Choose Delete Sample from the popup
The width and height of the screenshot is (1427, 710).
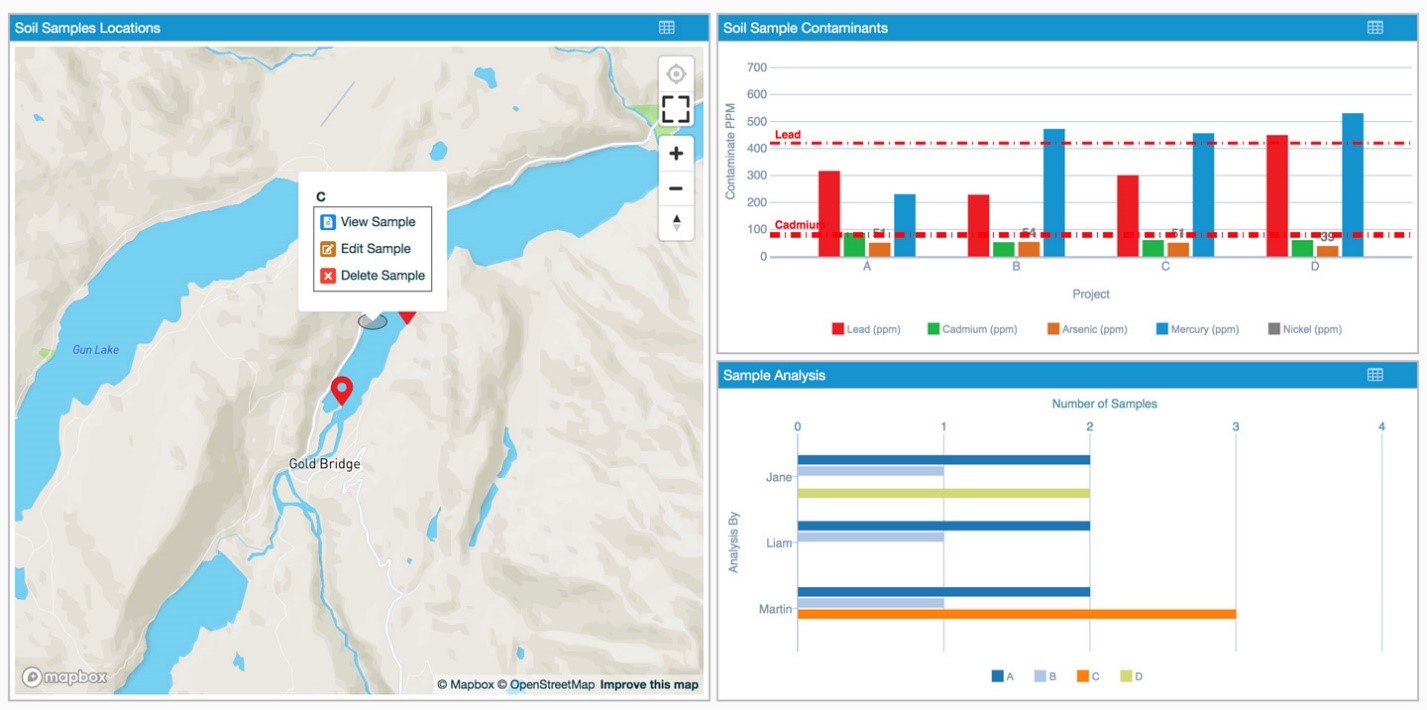[382, 276]
